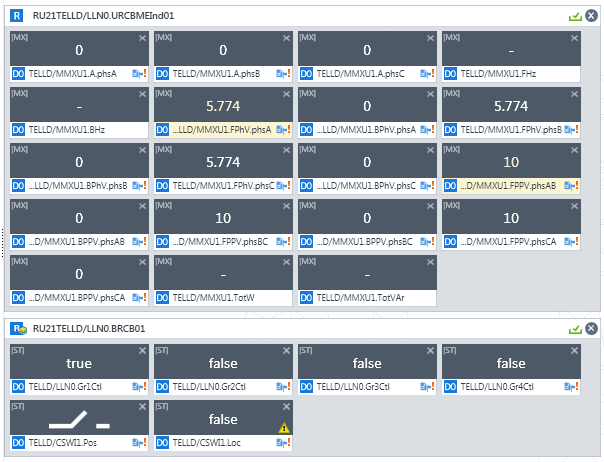Click the 5.774 value on the FPhV.phsC tile
Image resolution: width=604 pixels, height=462 pixels.
[222, 161]
